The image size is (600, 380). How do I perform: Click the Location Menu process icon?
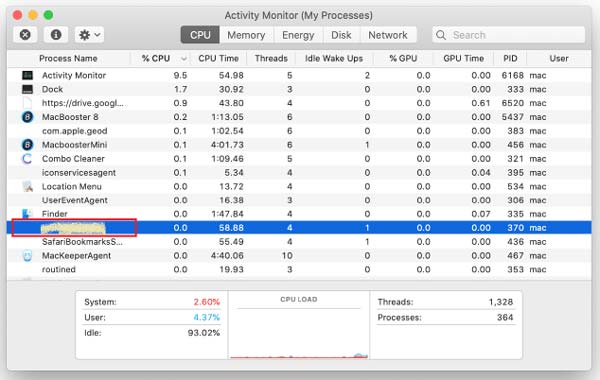(27, 186)
